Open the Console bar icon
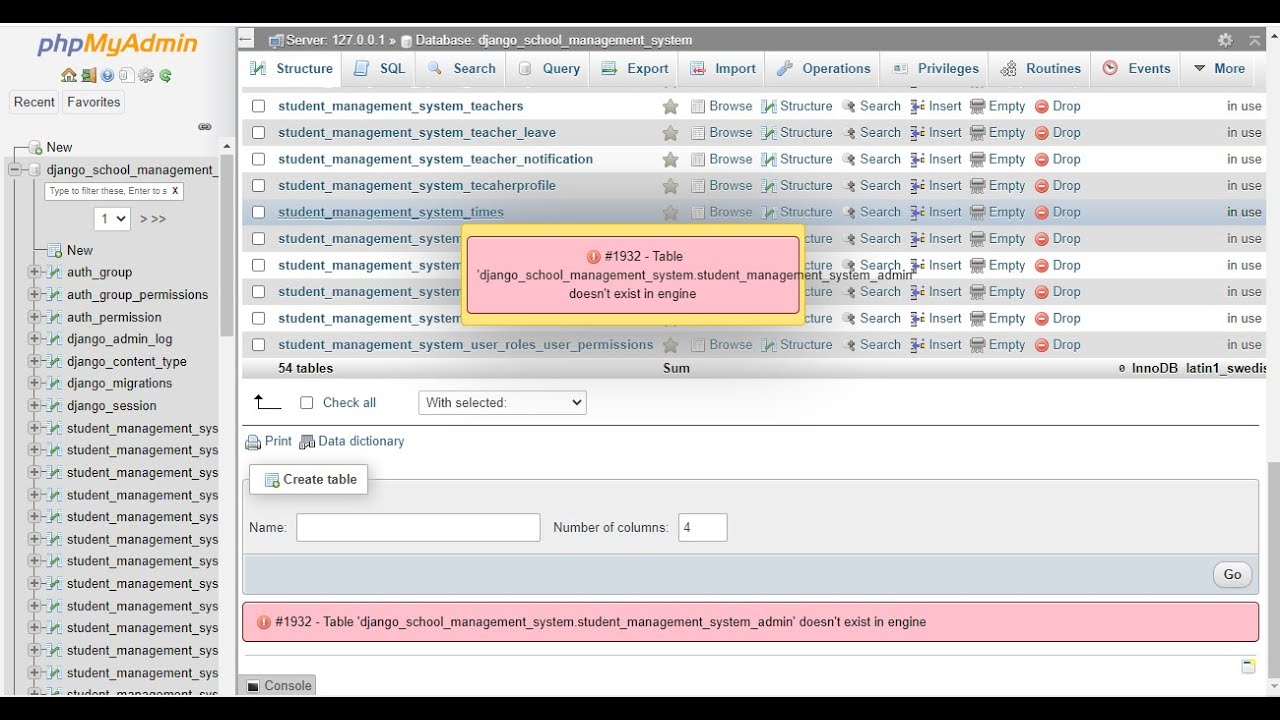 [x=253, y=686]
